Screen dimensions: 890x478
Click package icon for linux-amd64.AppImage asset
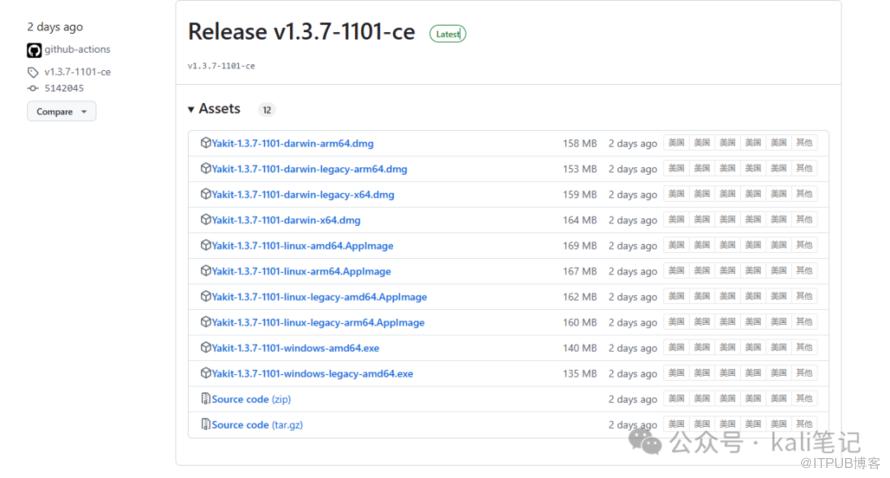206,245
